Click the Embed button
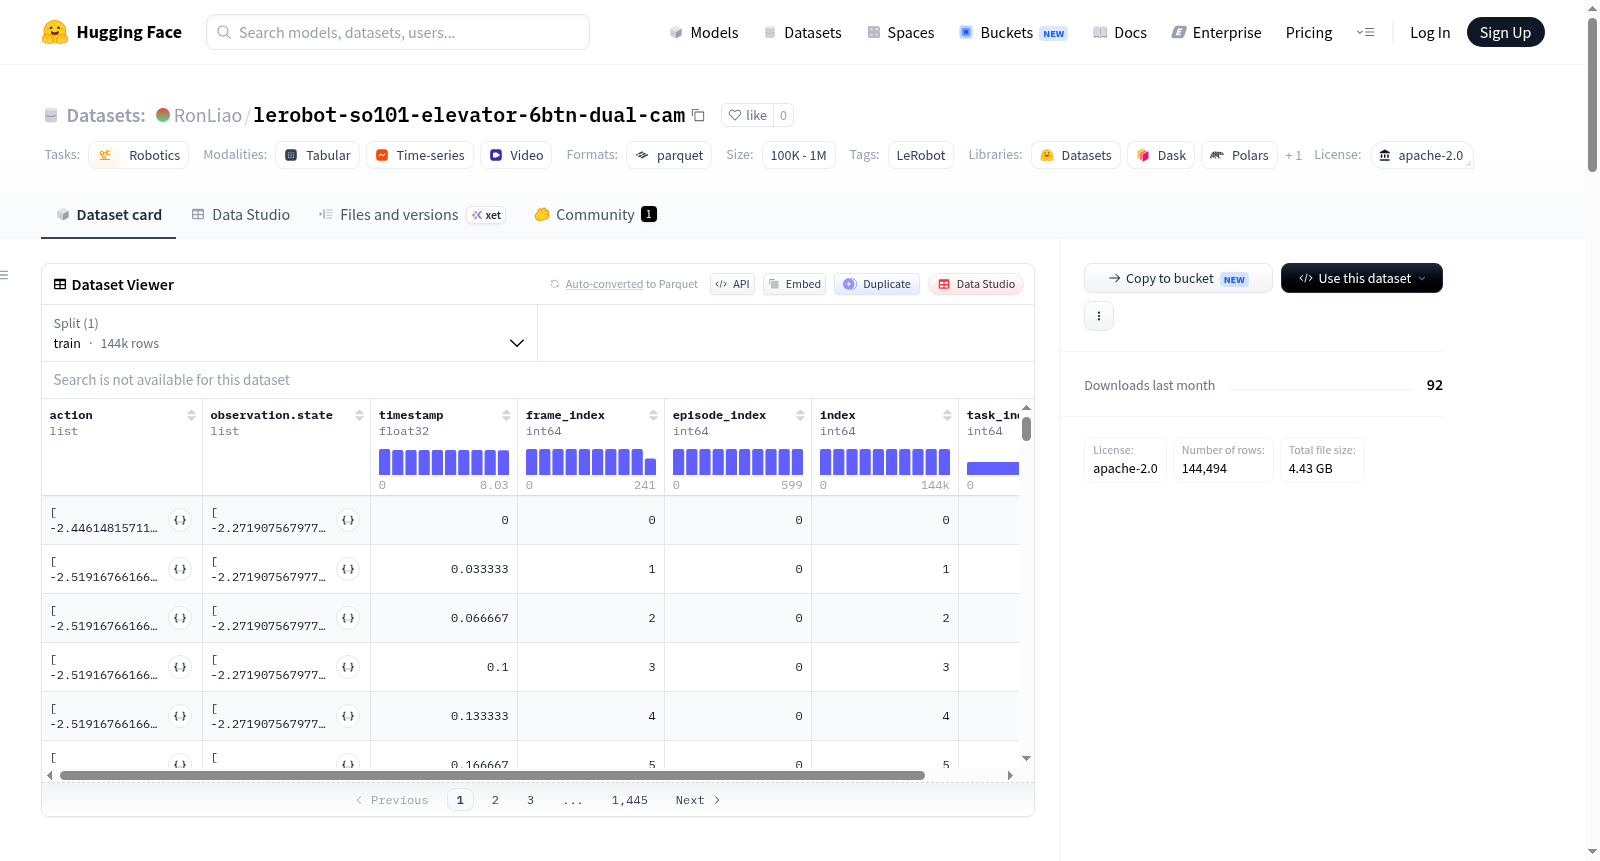1600x861 pixels. [x=794, y=284]
